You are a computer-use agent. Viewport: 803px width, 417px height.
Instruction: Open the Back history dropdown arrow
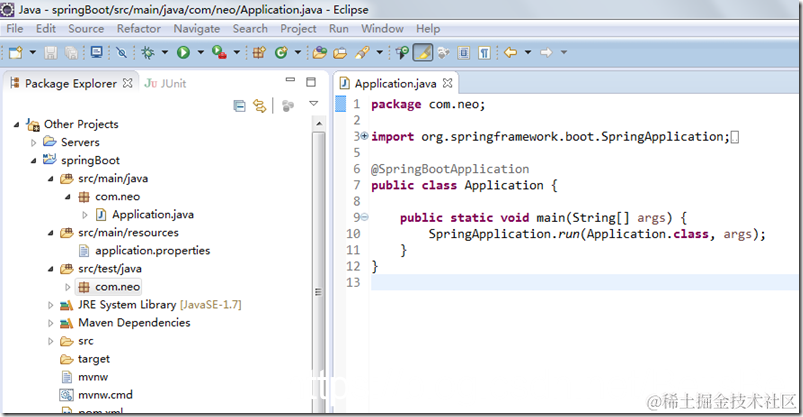coord(527,52)
